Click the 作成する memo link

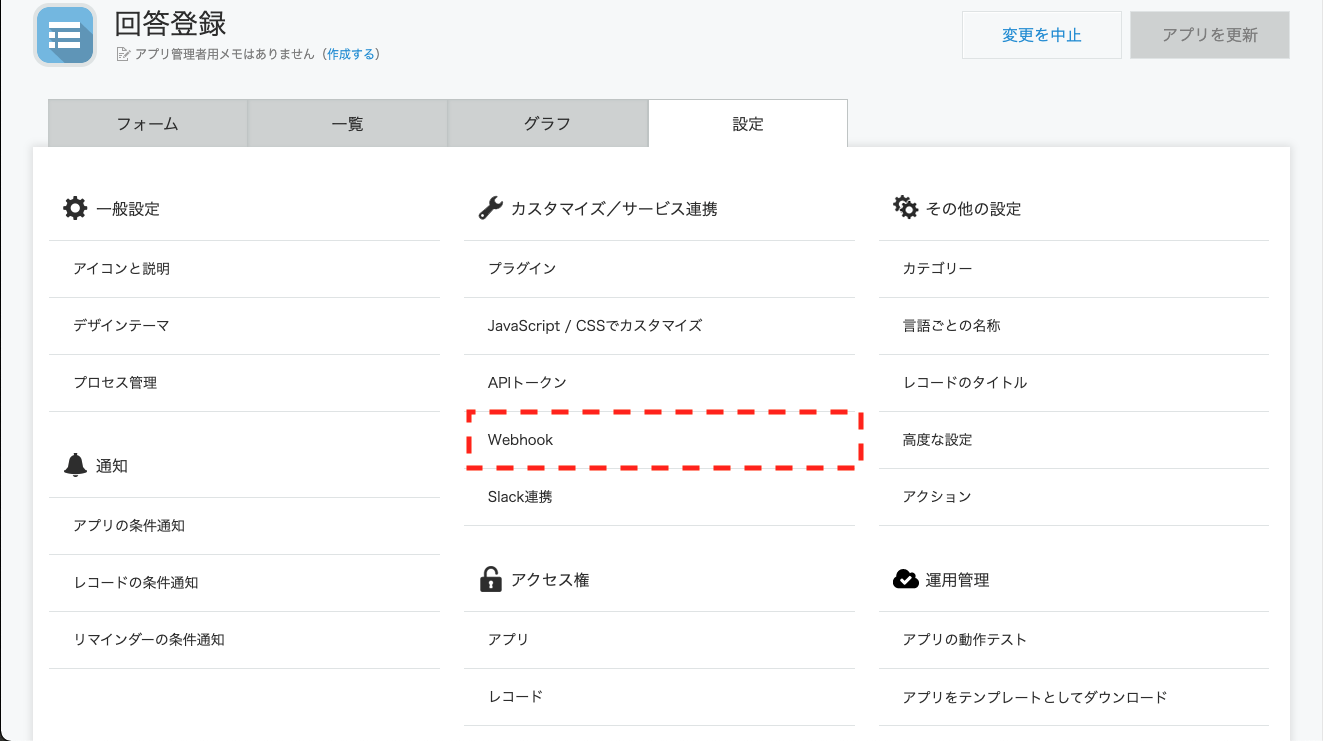point(351,54)
